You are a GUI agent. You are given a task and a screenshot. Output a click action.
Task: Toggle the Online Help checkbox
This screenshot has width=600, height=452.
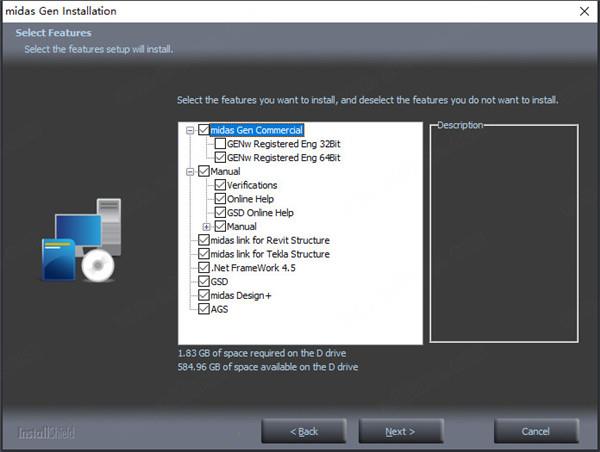point(220,199)
